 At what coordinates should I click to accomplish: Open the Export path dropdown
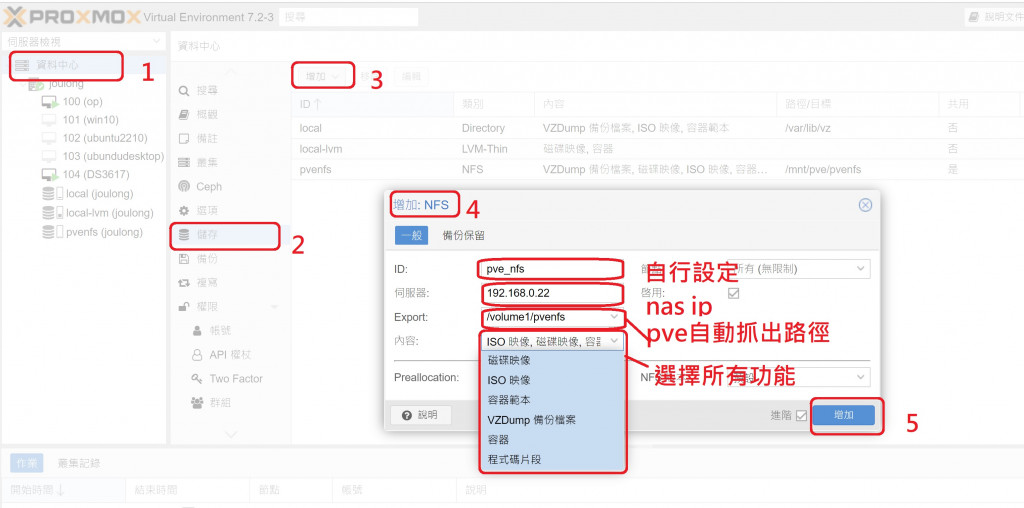click(x=614, y=317)
